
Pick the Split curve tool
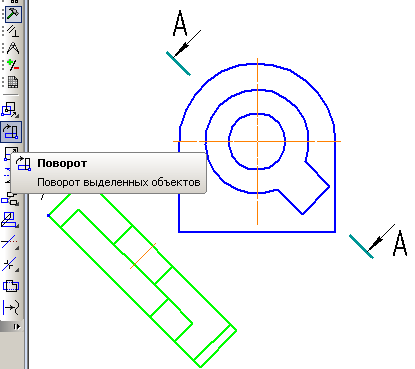10,264
